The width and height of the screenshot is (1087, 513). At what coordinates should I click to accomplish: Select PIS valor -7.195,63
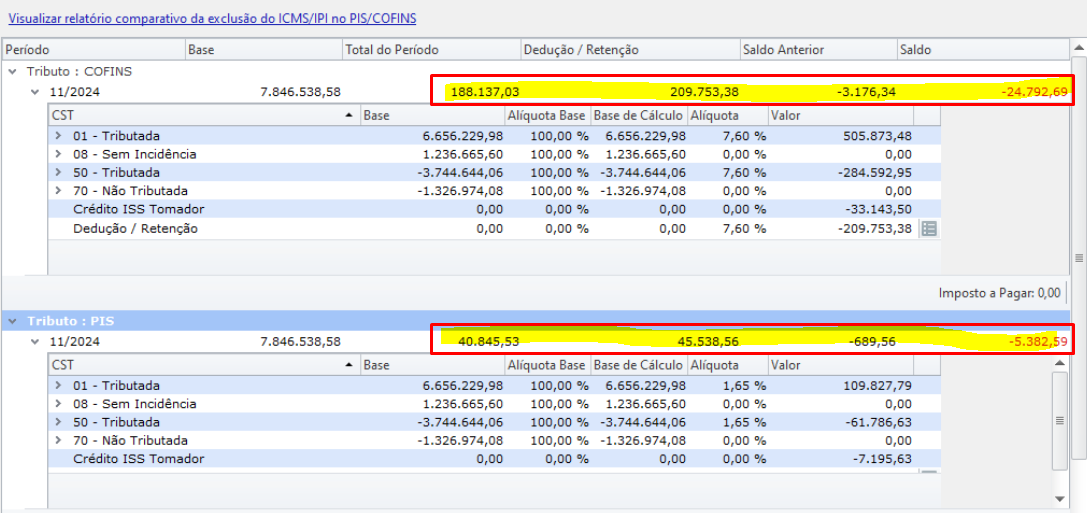tap(882, 459)
